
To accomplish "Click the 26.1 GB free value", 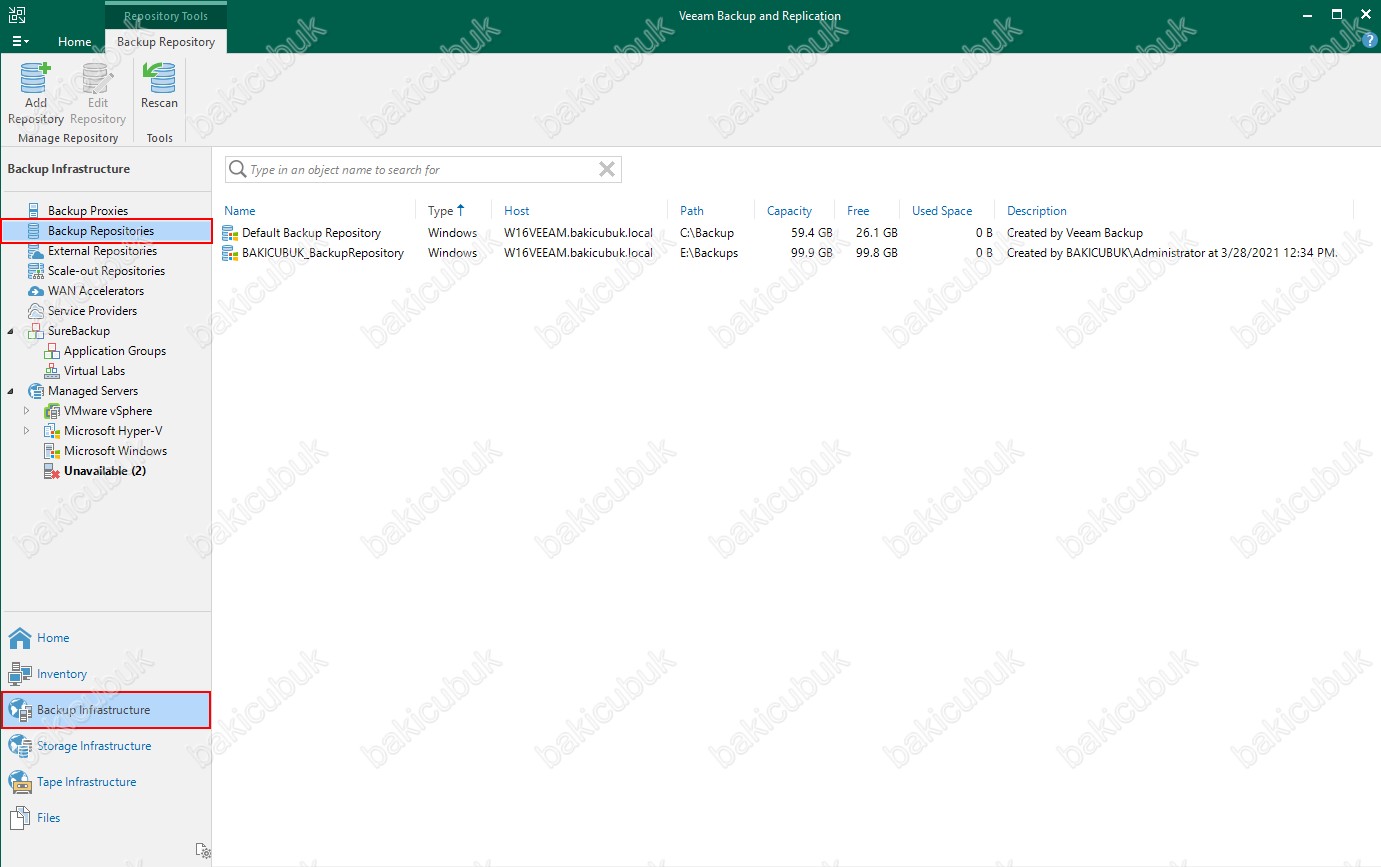I will pyautogui.click(x=876, y=233).
